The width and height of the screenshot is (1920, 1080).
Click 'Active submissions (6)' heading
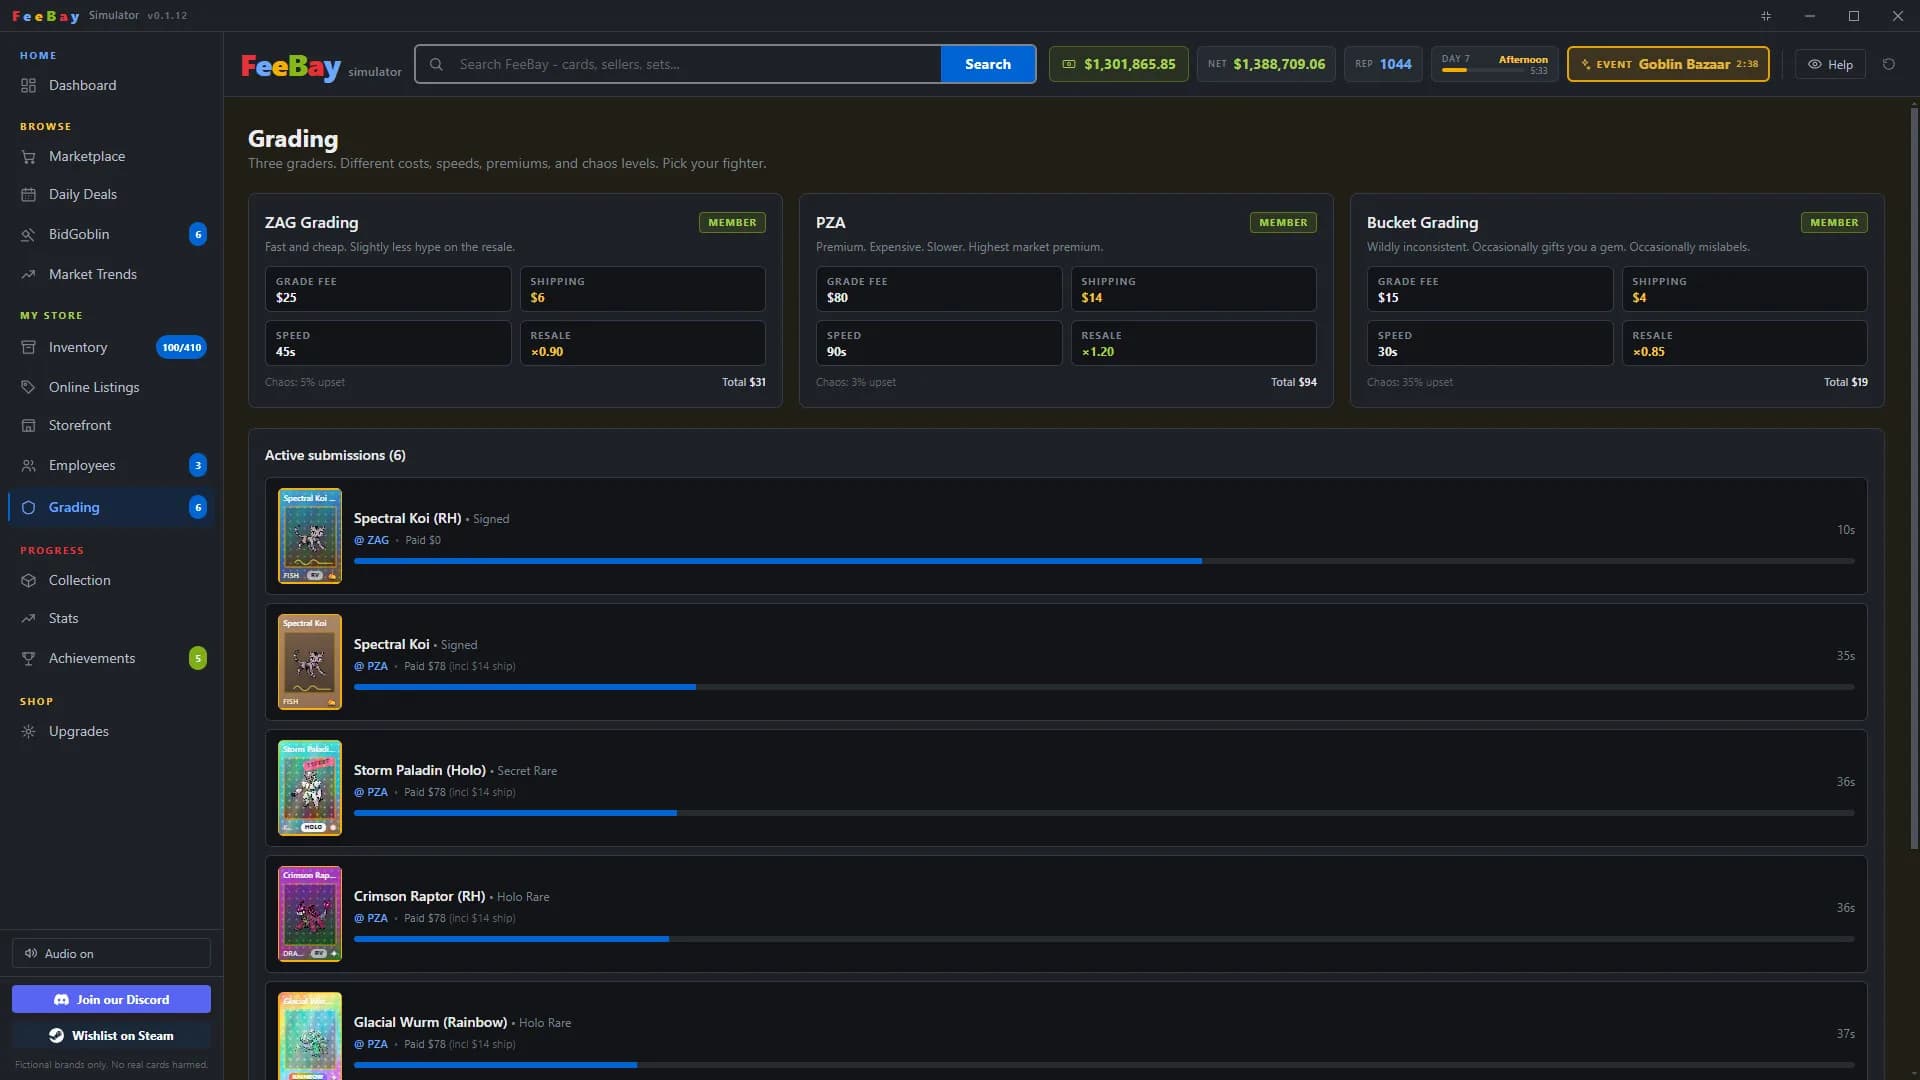335,456
